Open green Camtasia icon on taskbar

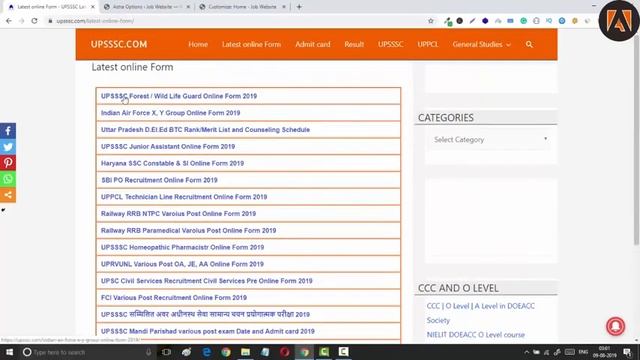pos(324,352)
